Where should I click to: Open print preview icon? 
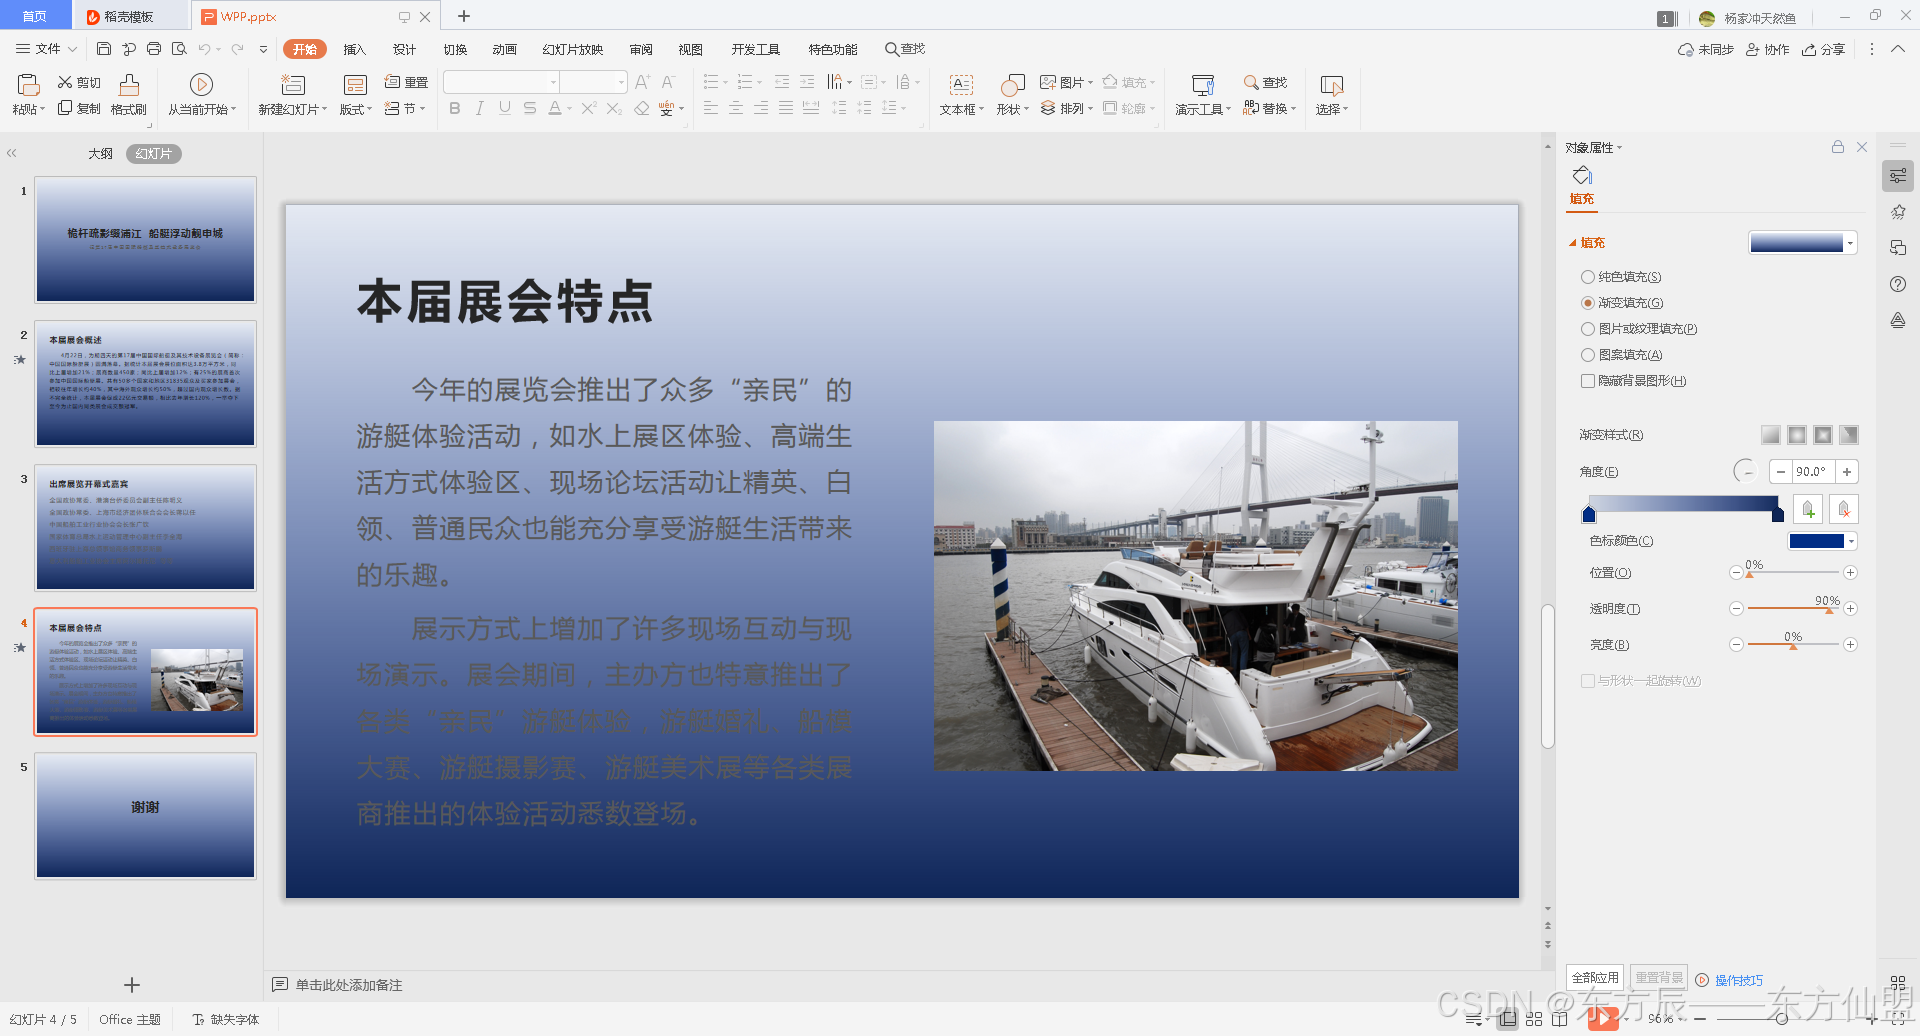click(x=179, y=48)
